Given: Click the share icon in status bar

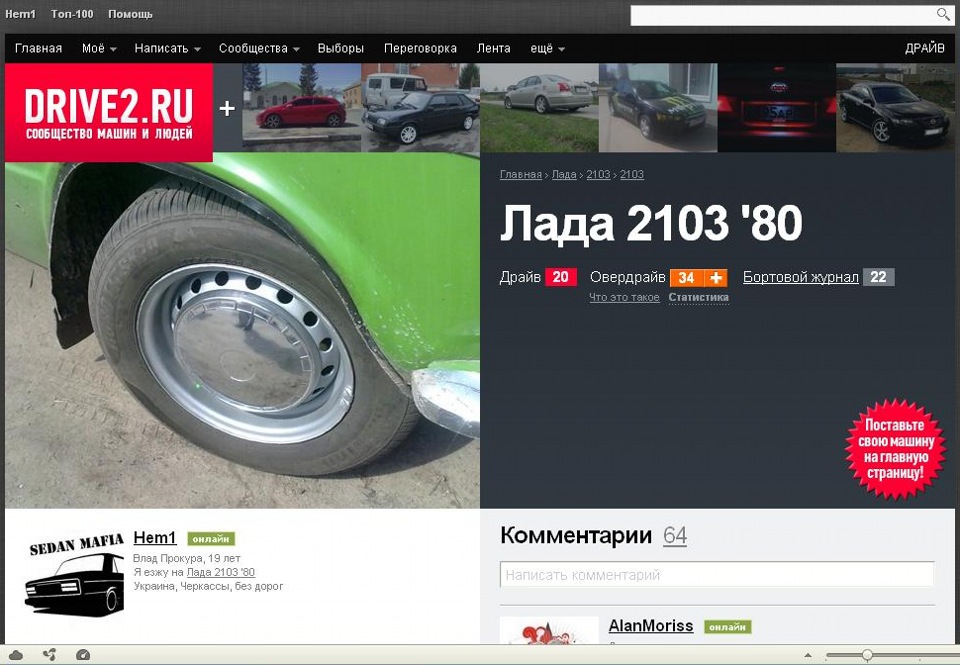Looking at the screenshot, I should pyautogui.click(x=50, y=655).
